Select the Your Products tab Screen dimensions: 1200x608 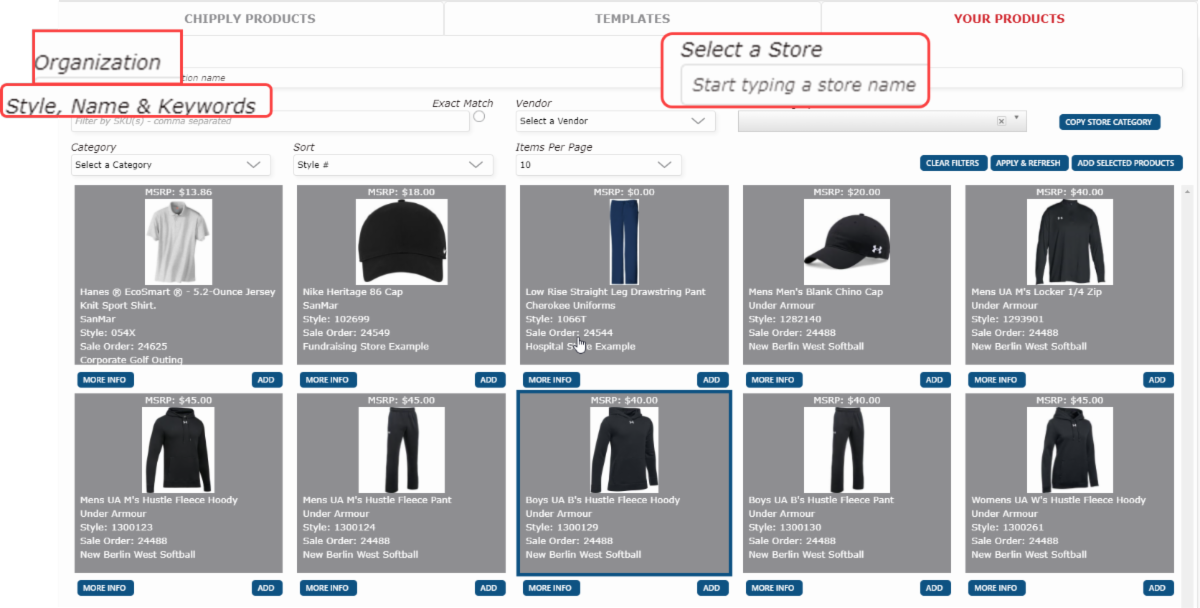click(1009, 18)
